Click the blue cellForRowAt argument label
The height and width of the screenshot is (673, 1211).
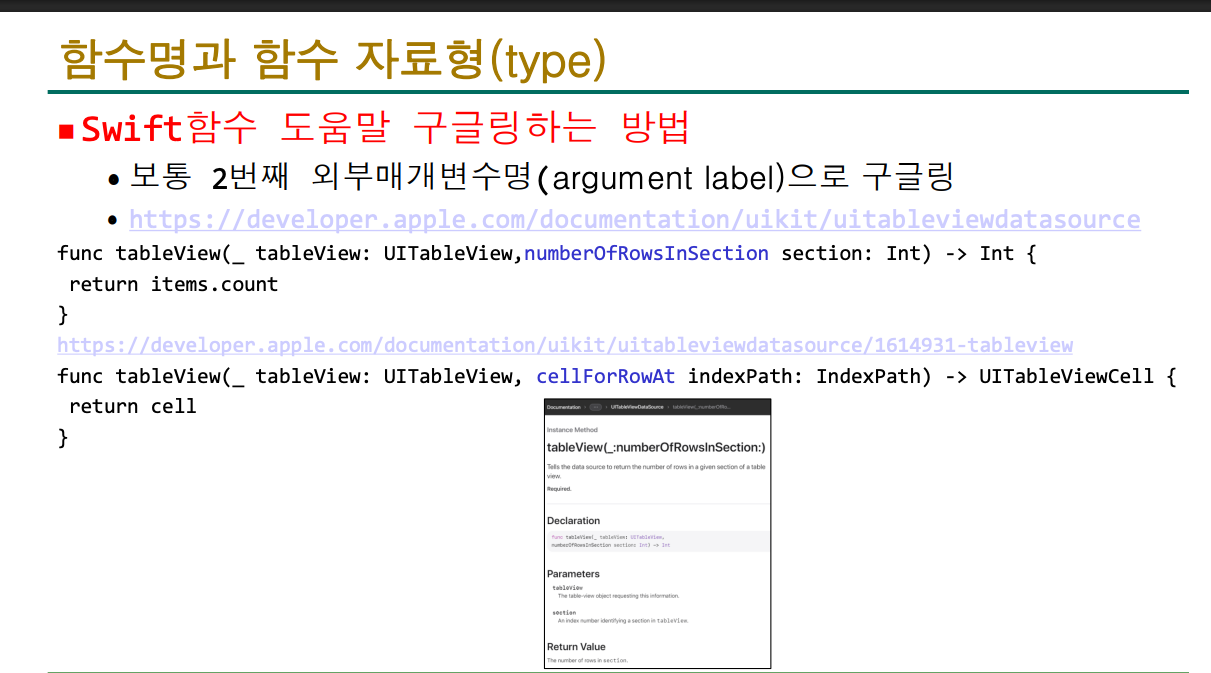point(606,376)
